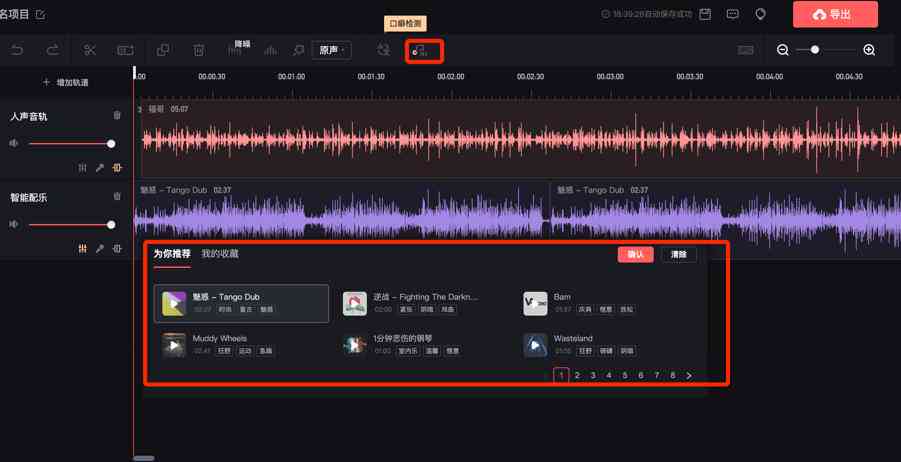Click the zoom in magnifier icon
This screenshot has width=901, height=462.
[x=869, y=50]
